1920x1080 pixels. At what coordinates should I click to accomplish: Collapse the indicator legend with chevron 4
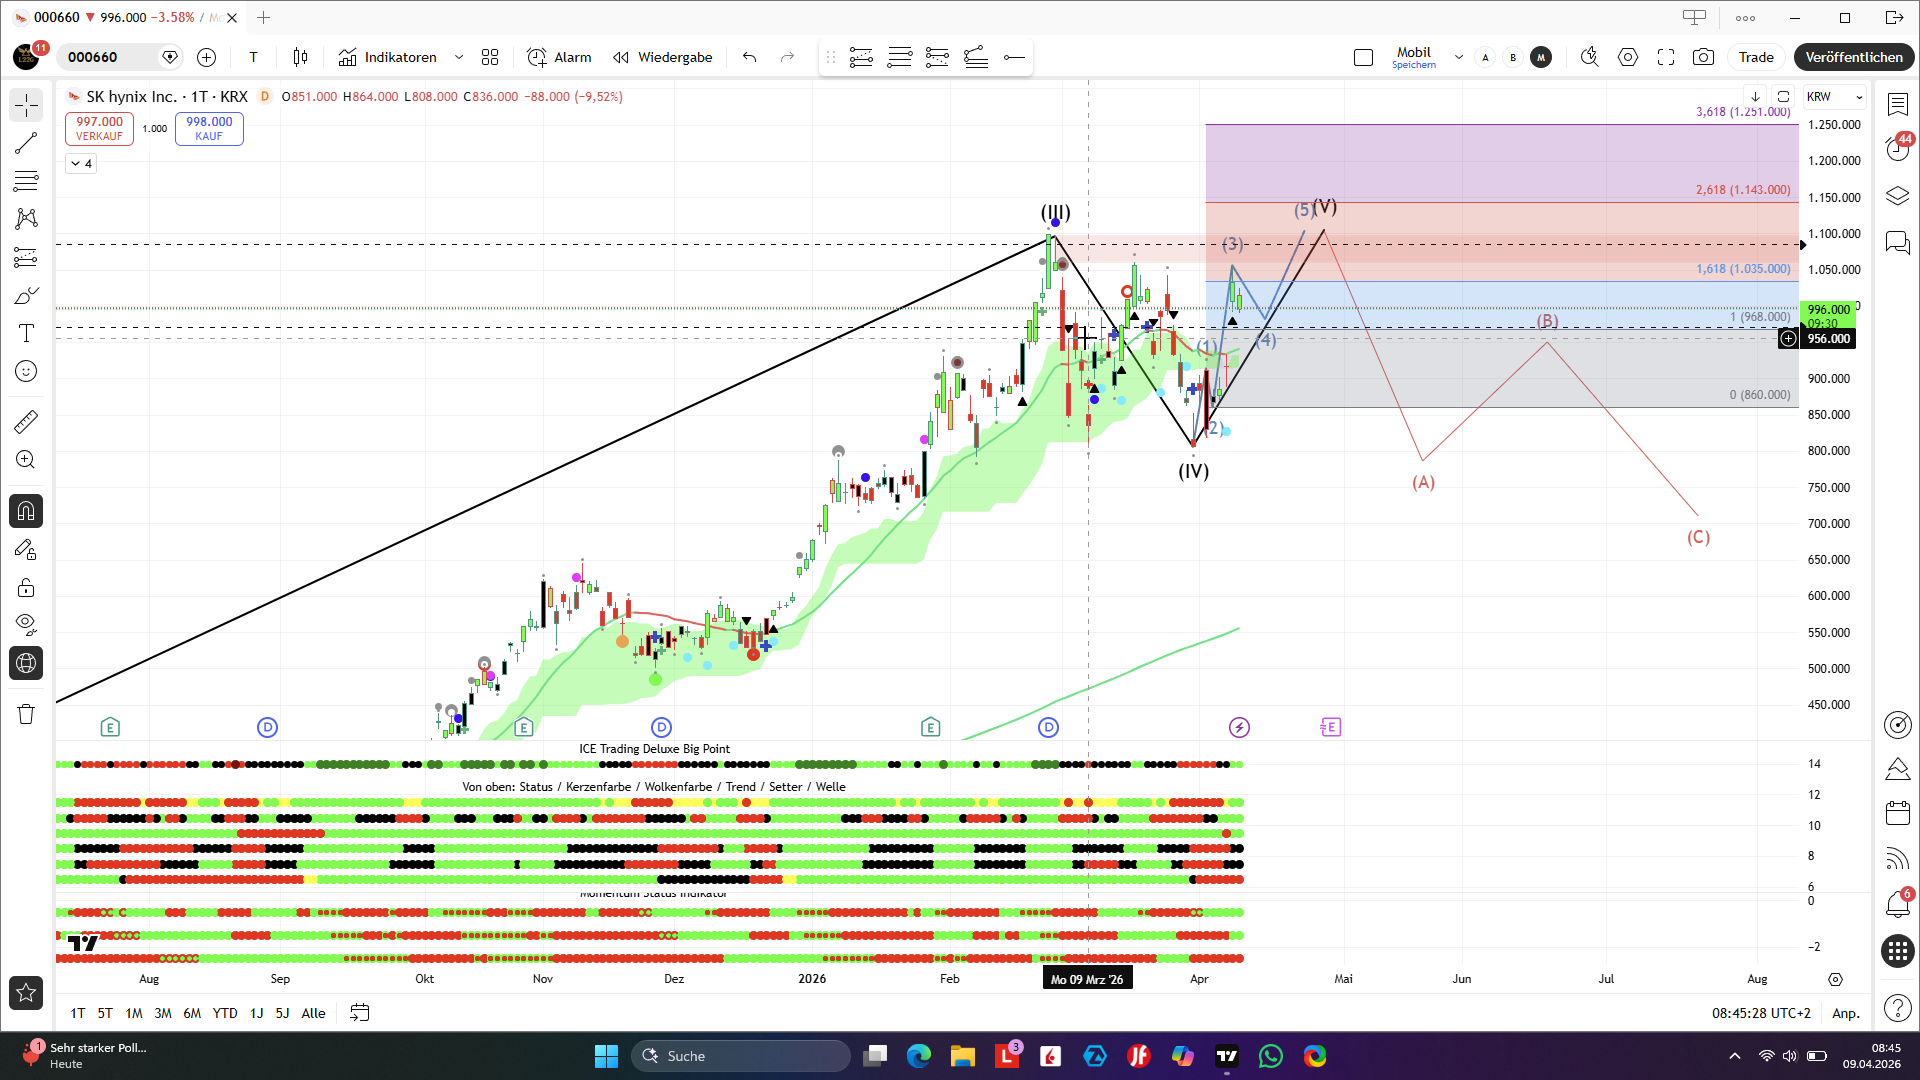pyautogui.click(x=81, y=163)
